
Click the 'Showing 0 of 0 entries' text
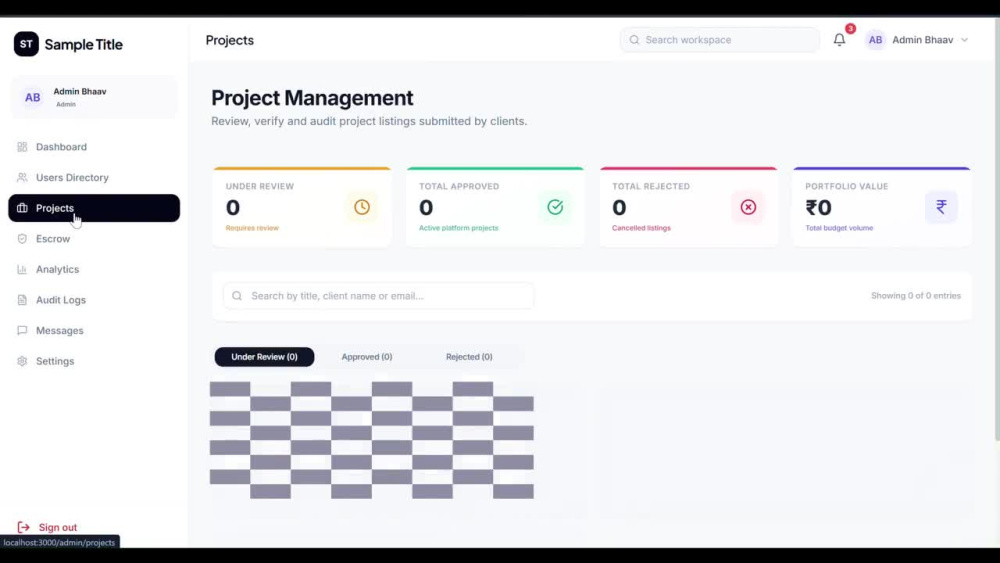[x=916, y=296]
